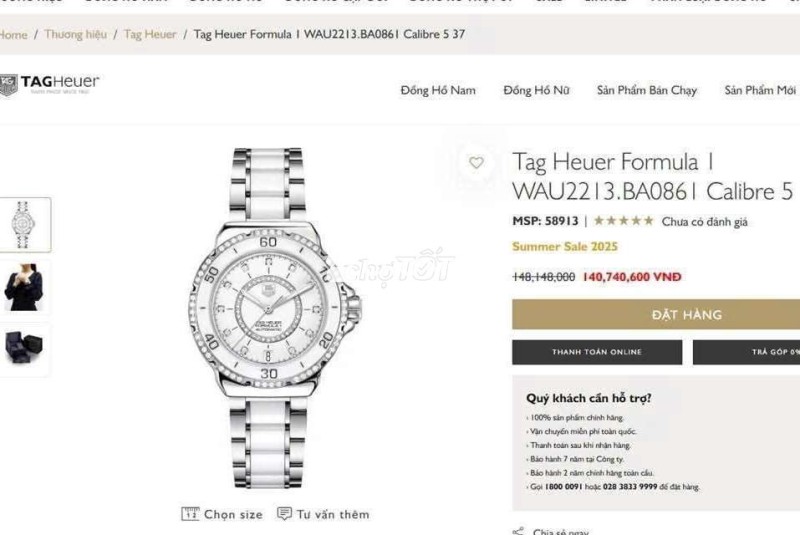Go to Thương hiệu breadcrumb link
The width and height of the screenshot is (800, 535).
pos(76,34)
